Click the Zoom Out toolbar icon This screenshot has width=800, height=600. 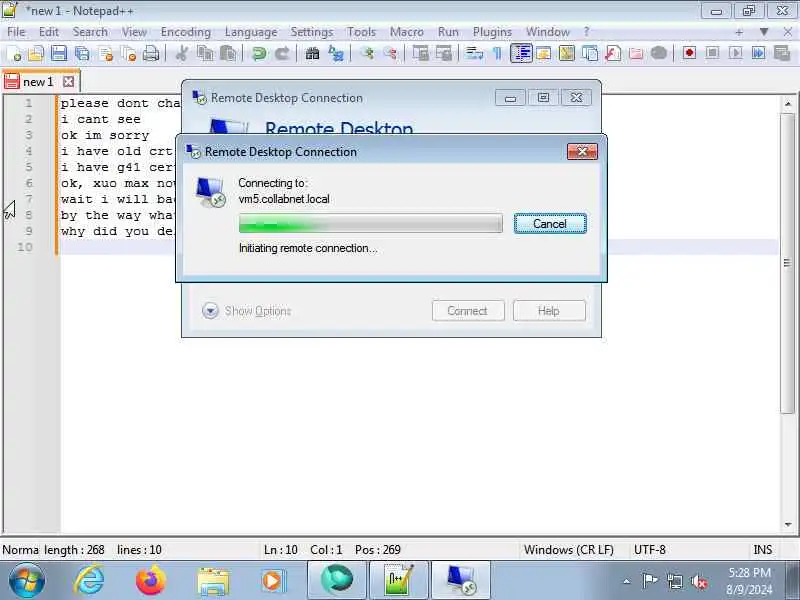click(390, 53)
